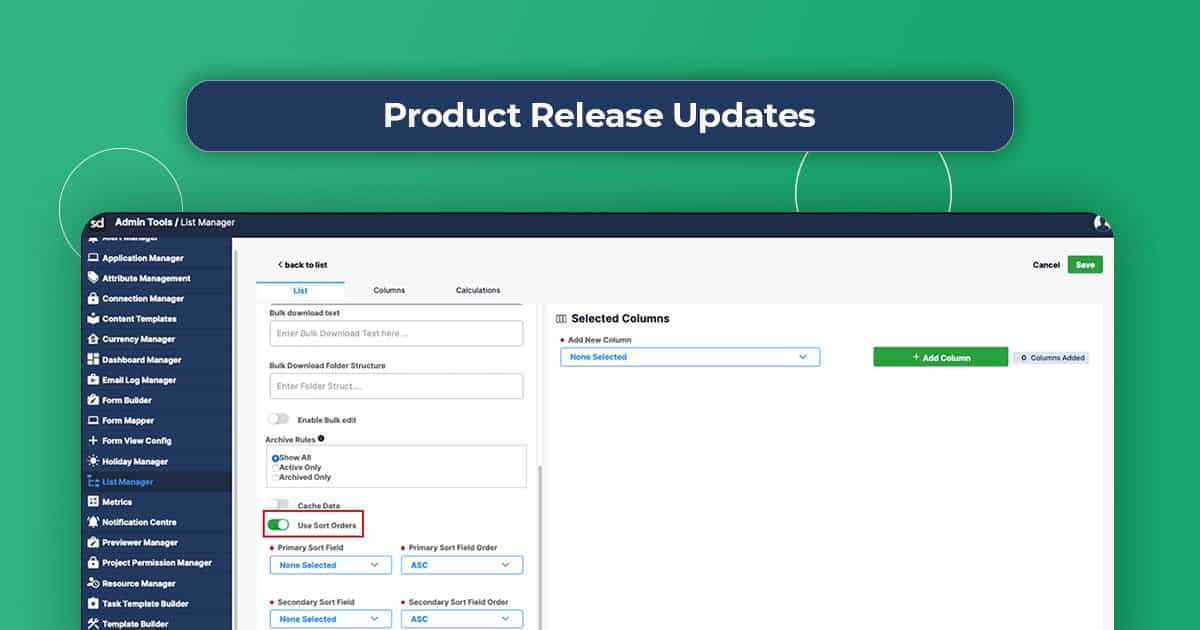The width and height of the screenshot is (1200, 630).
Task: Switch to the Calculations tab
Action: pos(478,290)
